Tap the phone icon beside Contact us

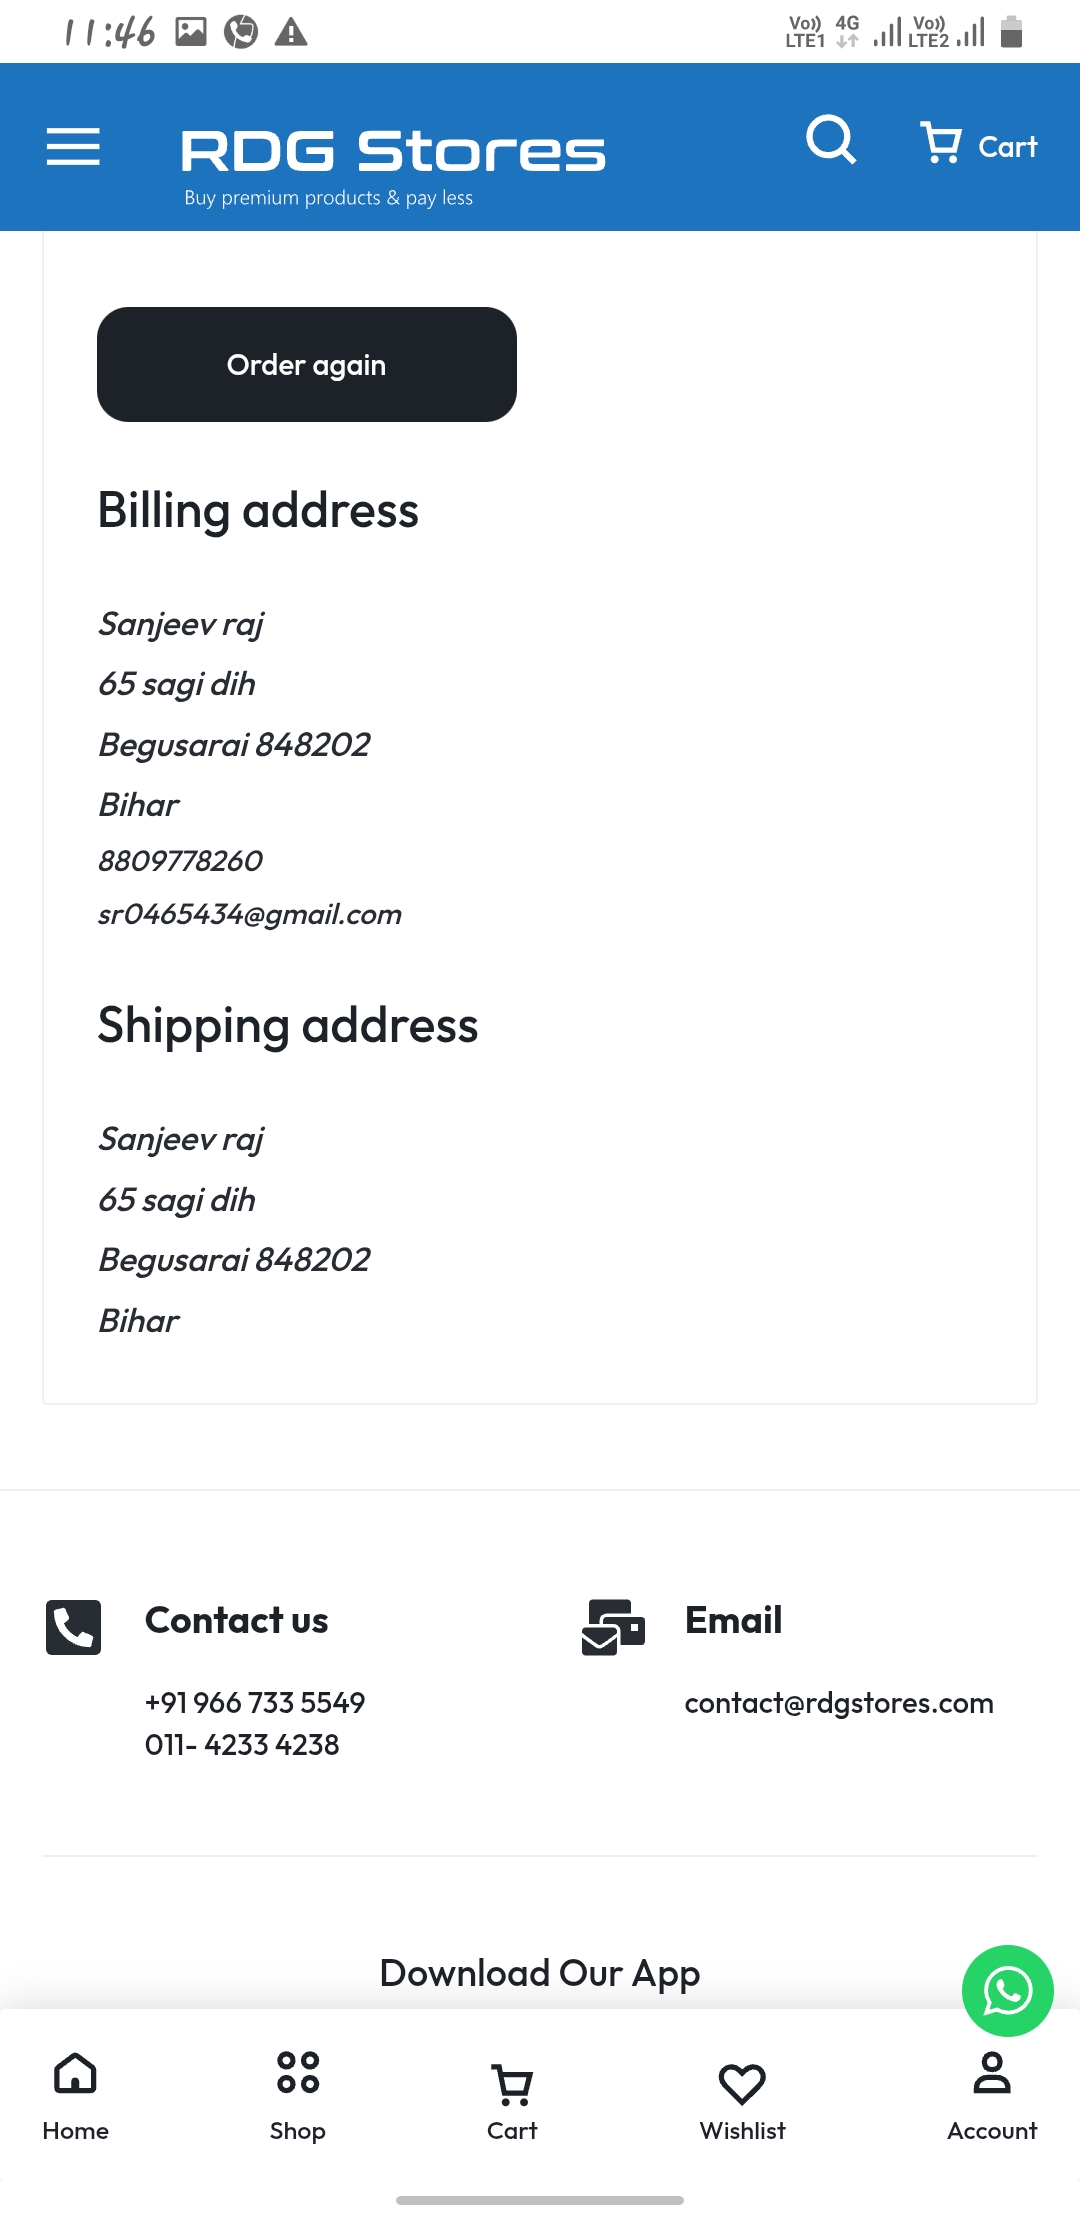[x=73, y=1627]
